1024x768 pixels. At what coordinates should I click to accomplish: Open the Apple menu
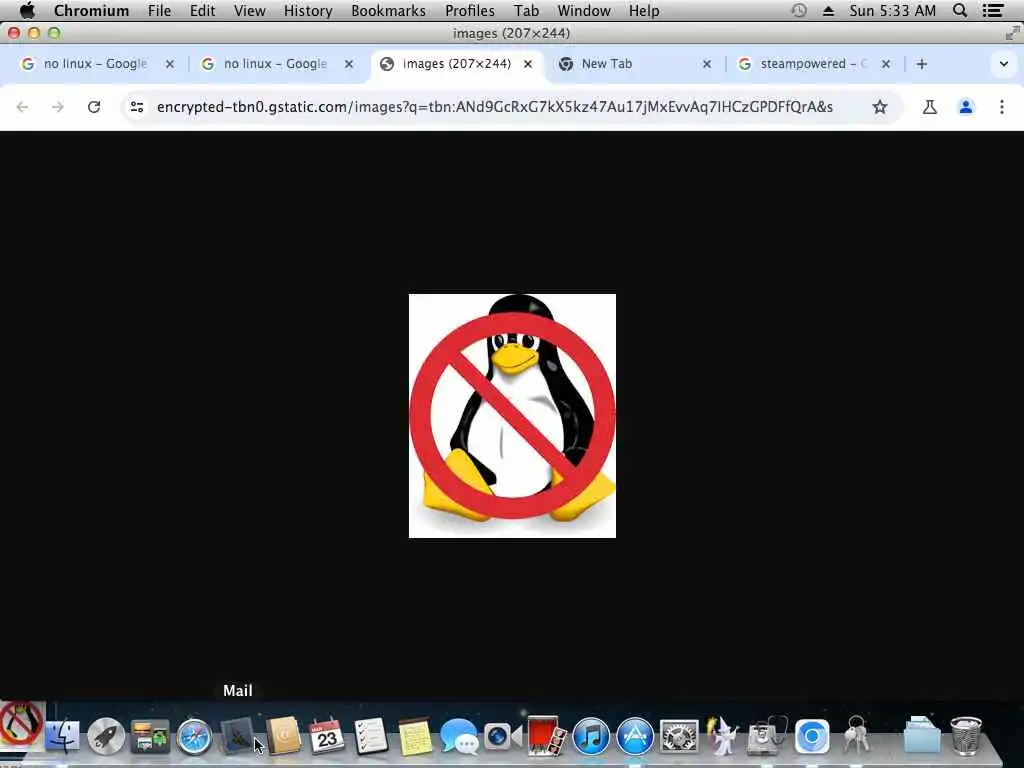coord(27,11)
